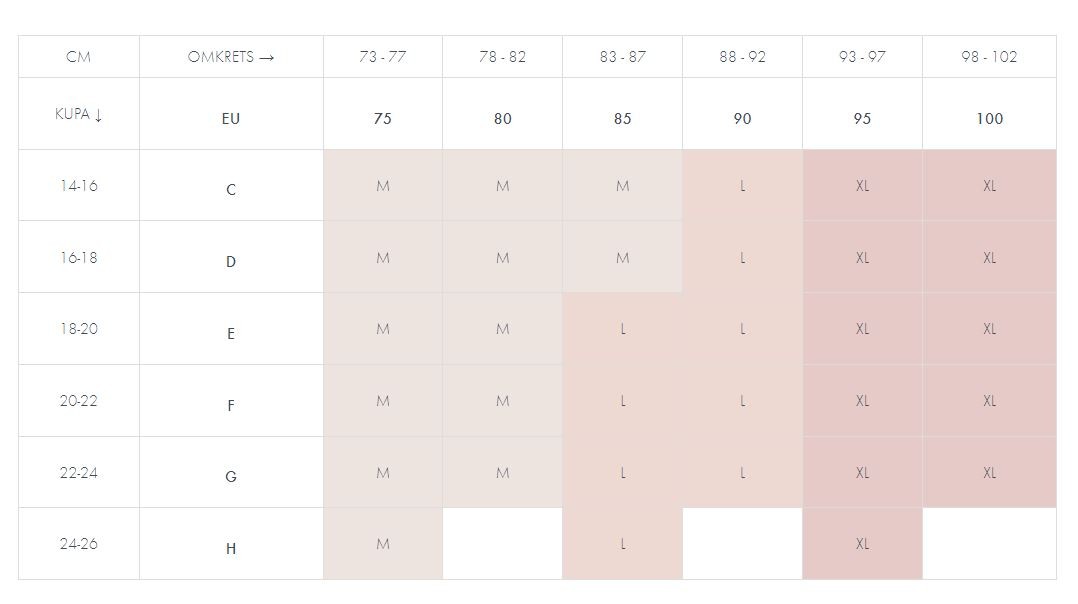Click EU band size 100
This screenshot has width=1078, height=604.
[x=989, y=118]
